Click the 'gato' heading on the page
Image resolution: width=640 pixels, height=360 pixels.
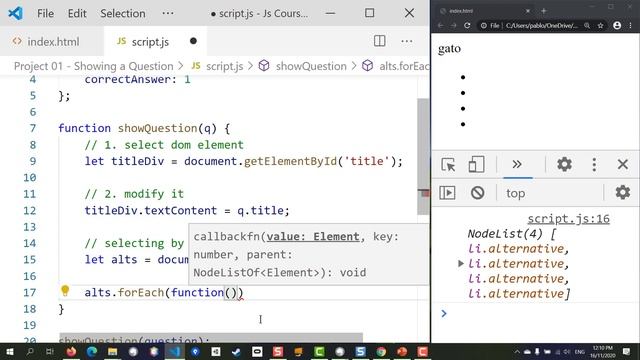449,49
